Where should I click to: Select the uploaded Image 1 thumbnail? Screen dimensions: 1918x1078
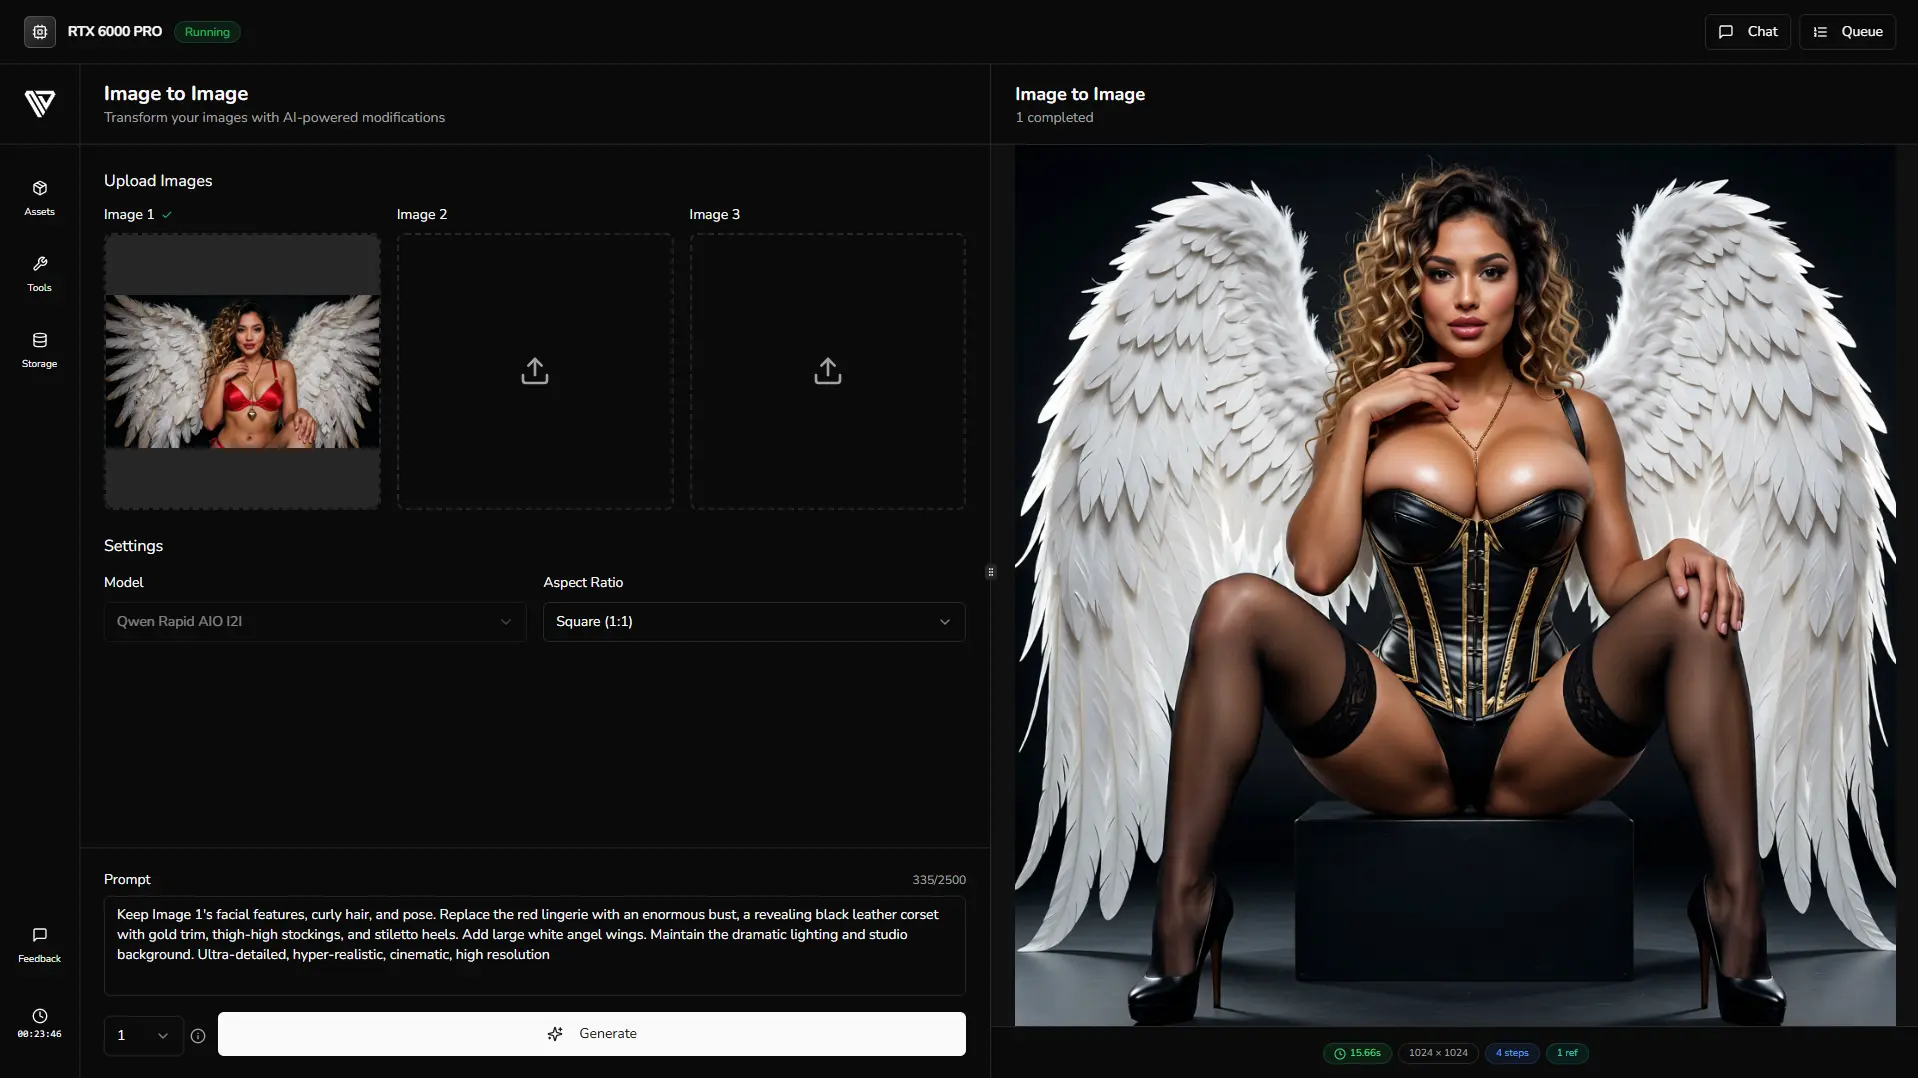(x=242, y=372)
